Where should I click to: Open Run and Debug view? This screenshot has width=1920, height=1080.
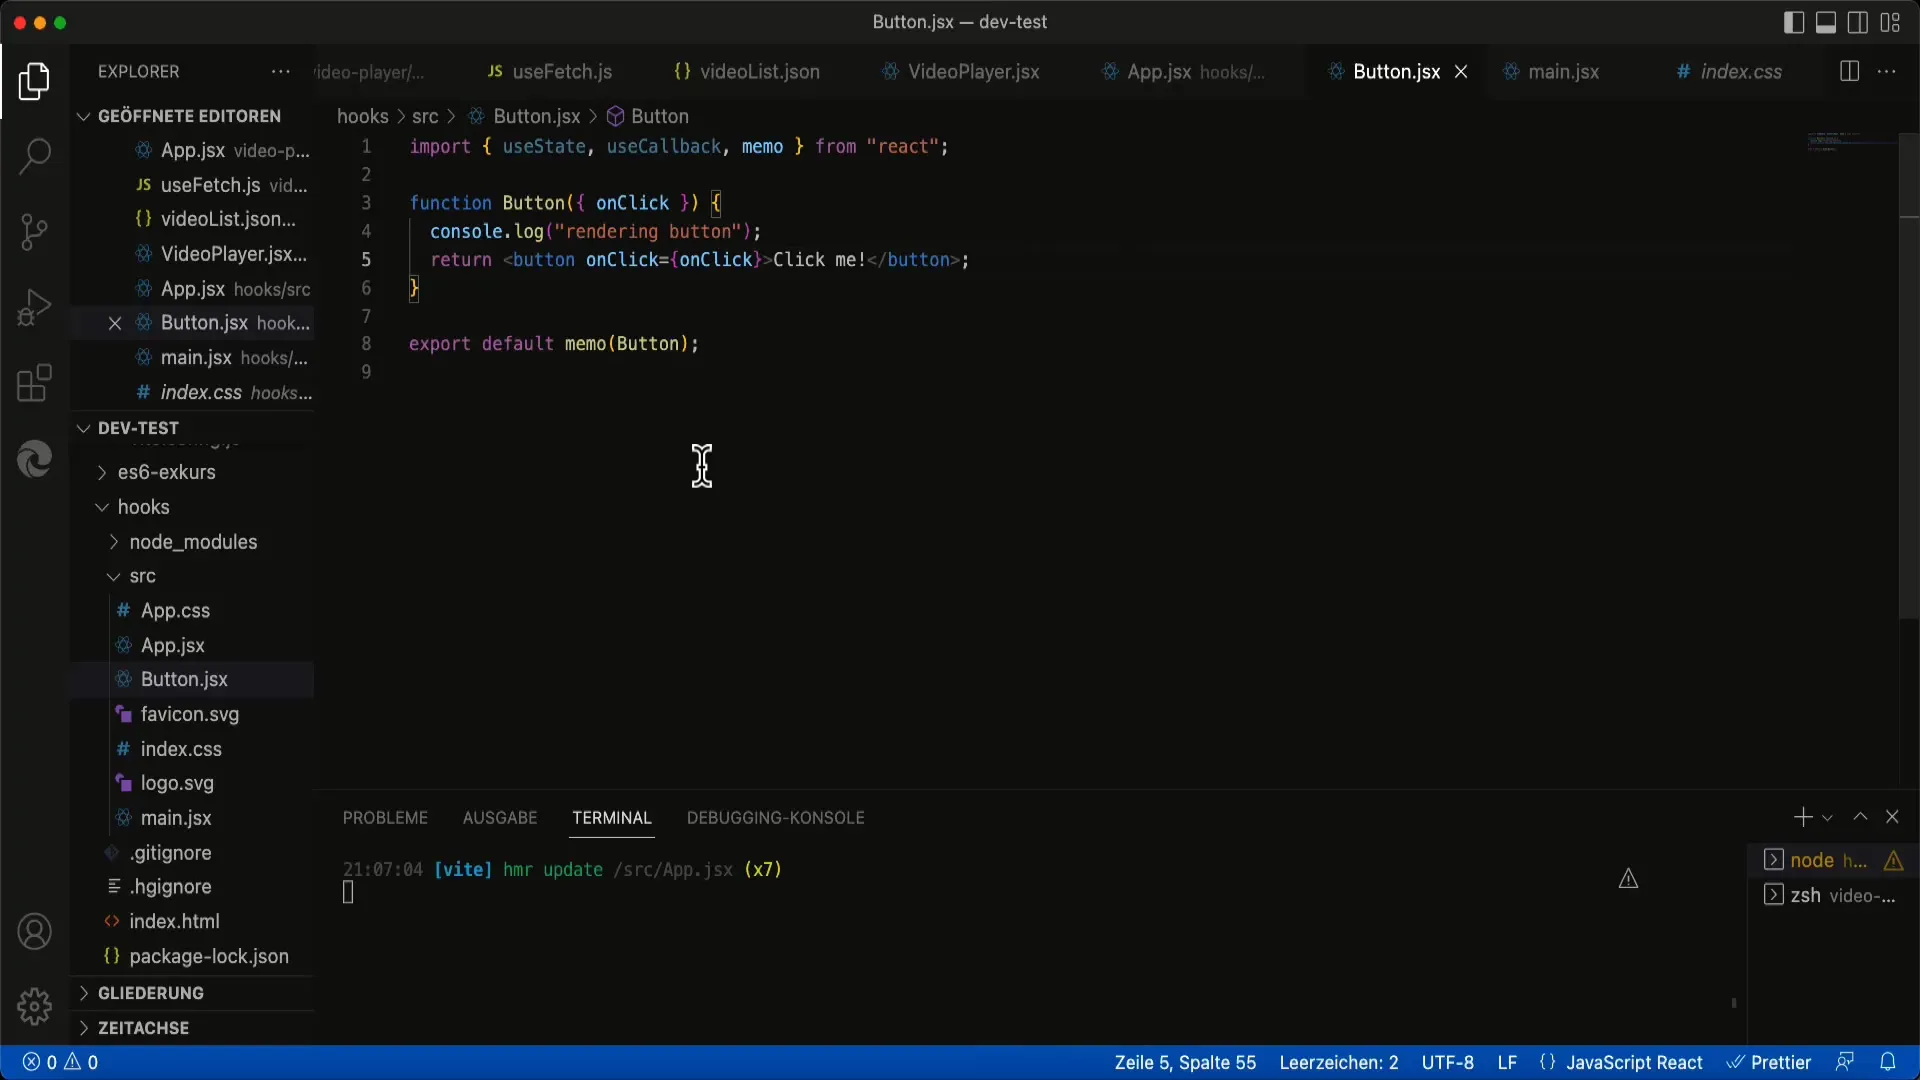pyautogui.click(x=34, y=307)
